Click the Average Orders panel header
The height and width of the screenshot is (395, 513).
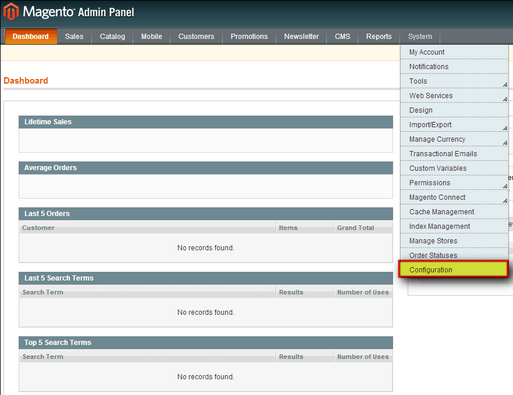click(206, 168)
